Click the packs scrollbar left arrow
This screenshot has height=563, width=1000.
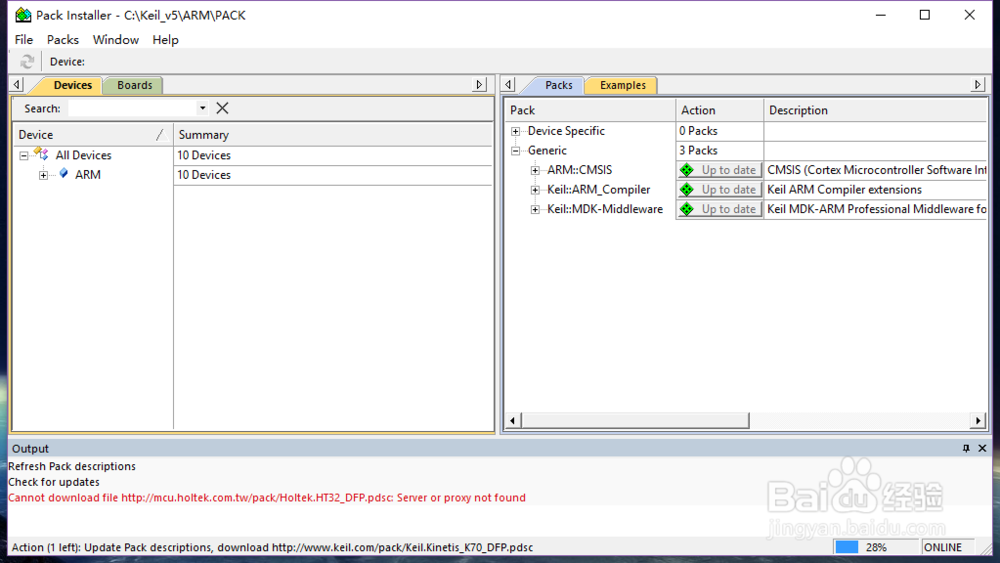tap(513, 420)
